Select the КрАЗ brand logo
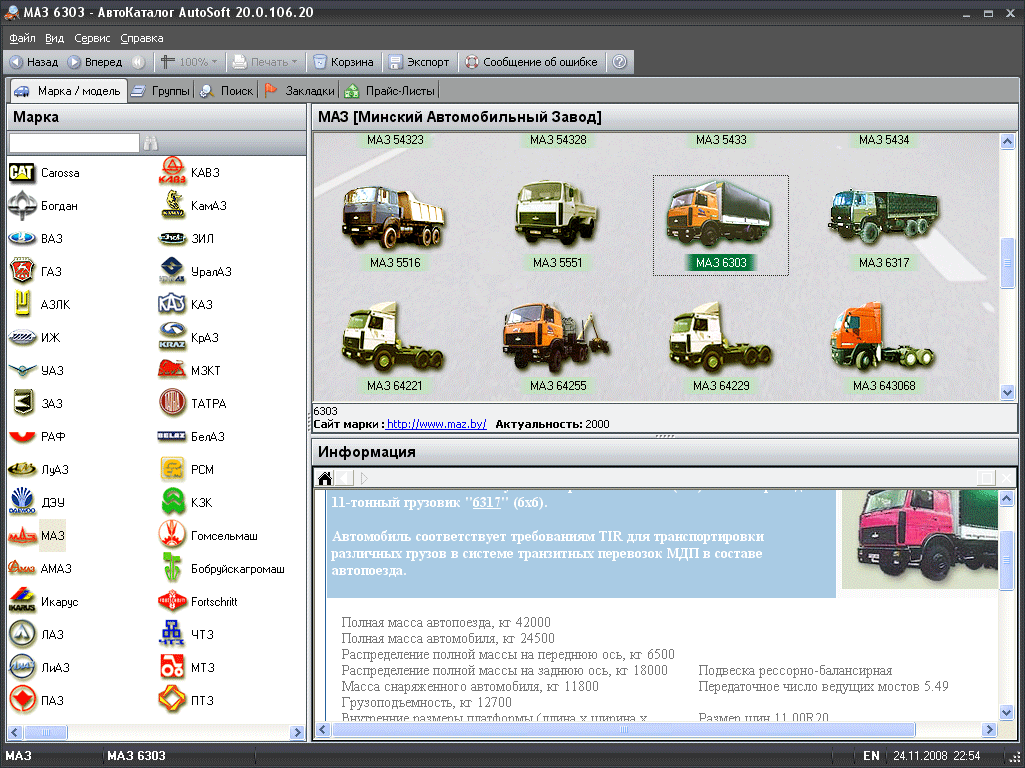 pyautogui.click(x=173, y=337)
